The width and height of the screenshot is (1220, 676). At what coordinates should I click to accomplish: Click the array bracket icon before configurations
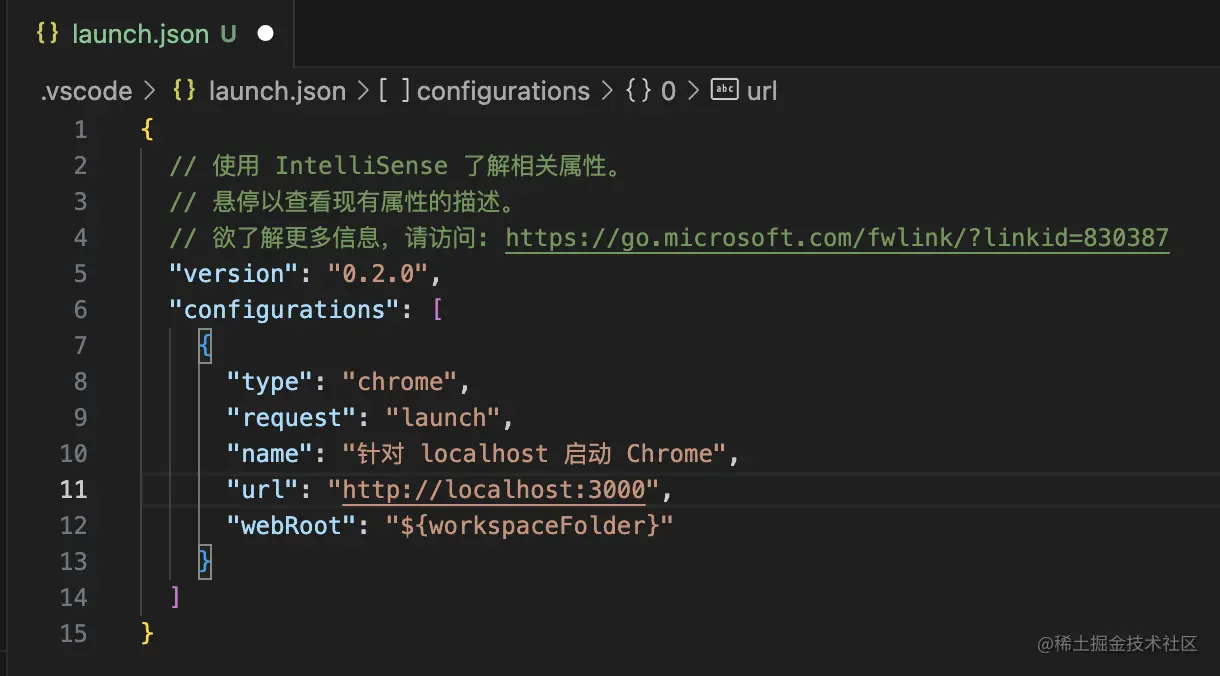(395, 91)
